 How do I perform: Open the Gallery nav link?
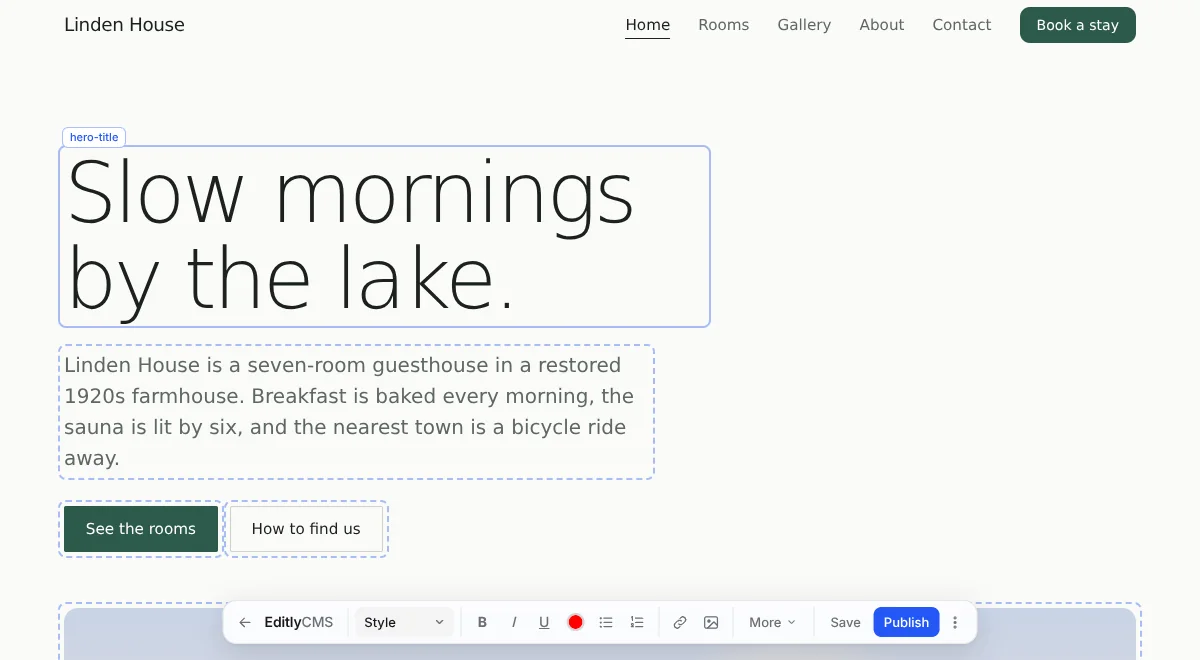click(x=804, y=25)
